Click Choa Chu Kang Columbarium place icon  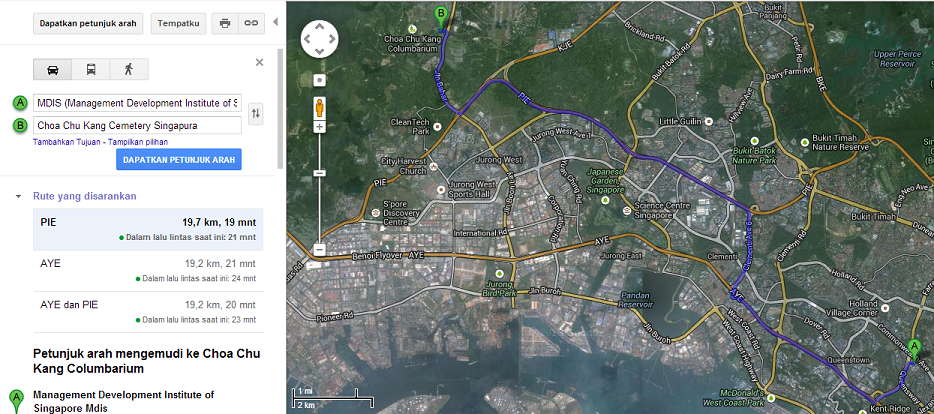pyautogui.click(x=412, y=29)
